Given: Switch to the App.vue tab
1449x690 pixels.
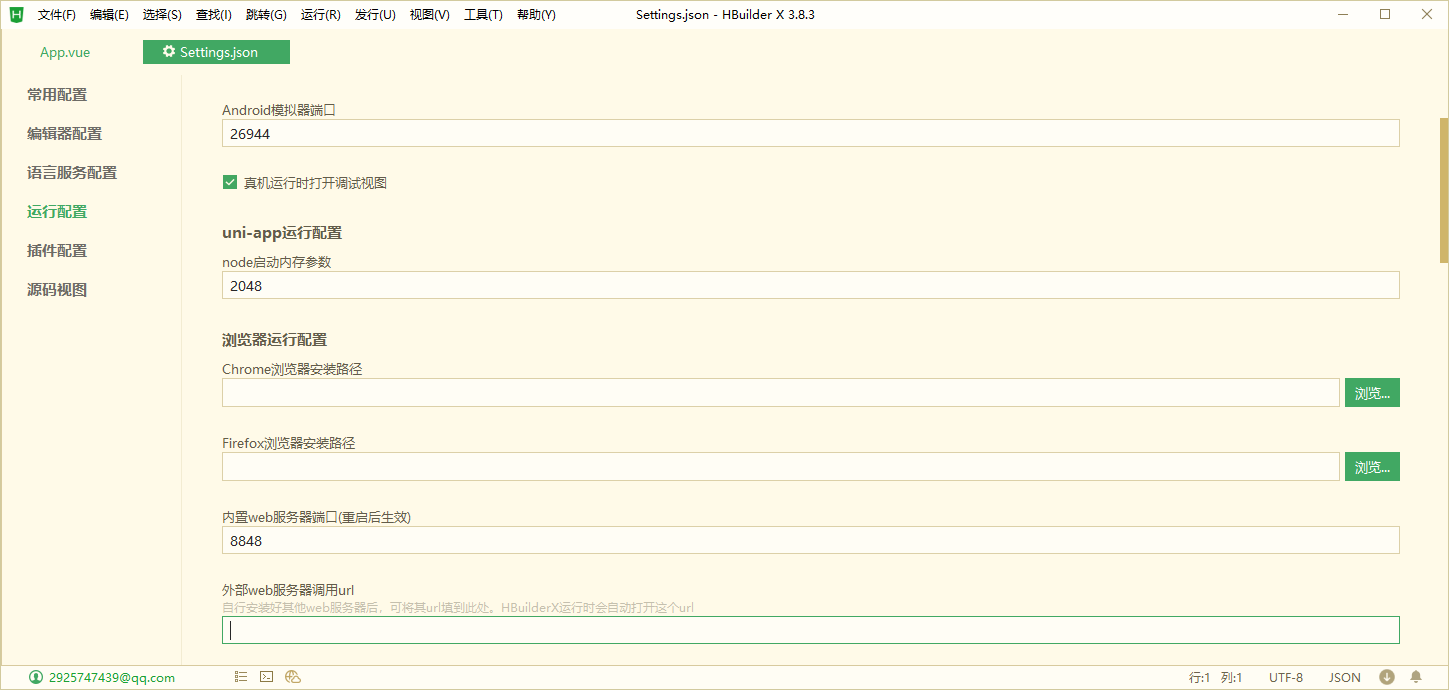Looking at the screenshot, I should [x=65, y=52].
